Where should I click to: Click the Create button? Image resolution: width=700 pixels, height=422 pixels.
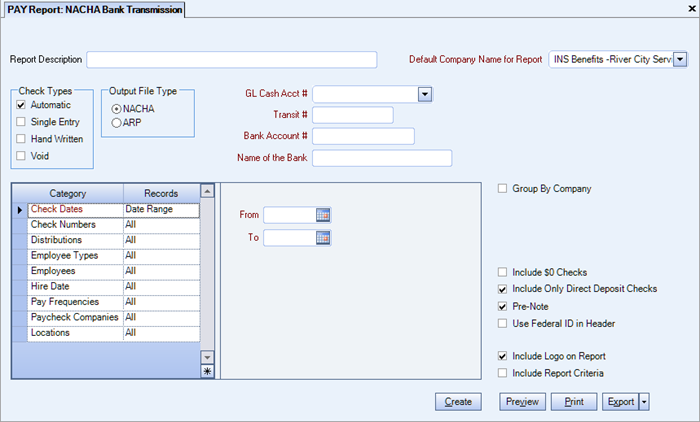(457, 402)
